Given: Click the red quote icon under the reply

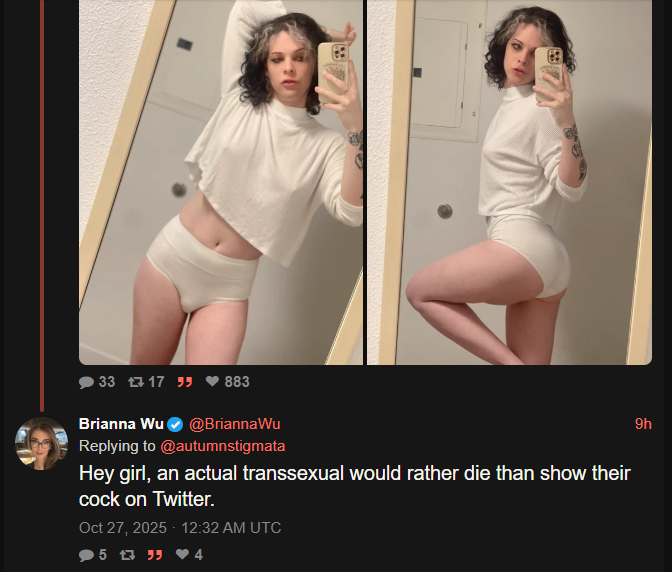Looking at the screenshot, I should pos(155,555).
